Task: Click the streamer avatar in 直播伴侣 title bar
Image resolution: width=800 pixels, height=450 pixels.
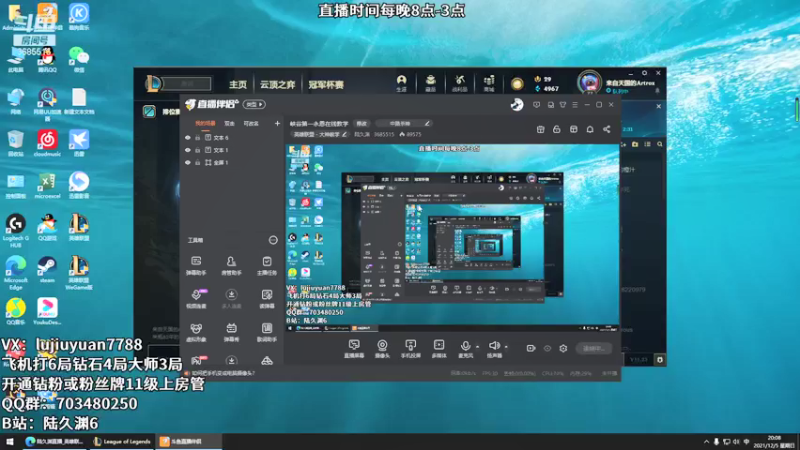Action: pos(517,104)
